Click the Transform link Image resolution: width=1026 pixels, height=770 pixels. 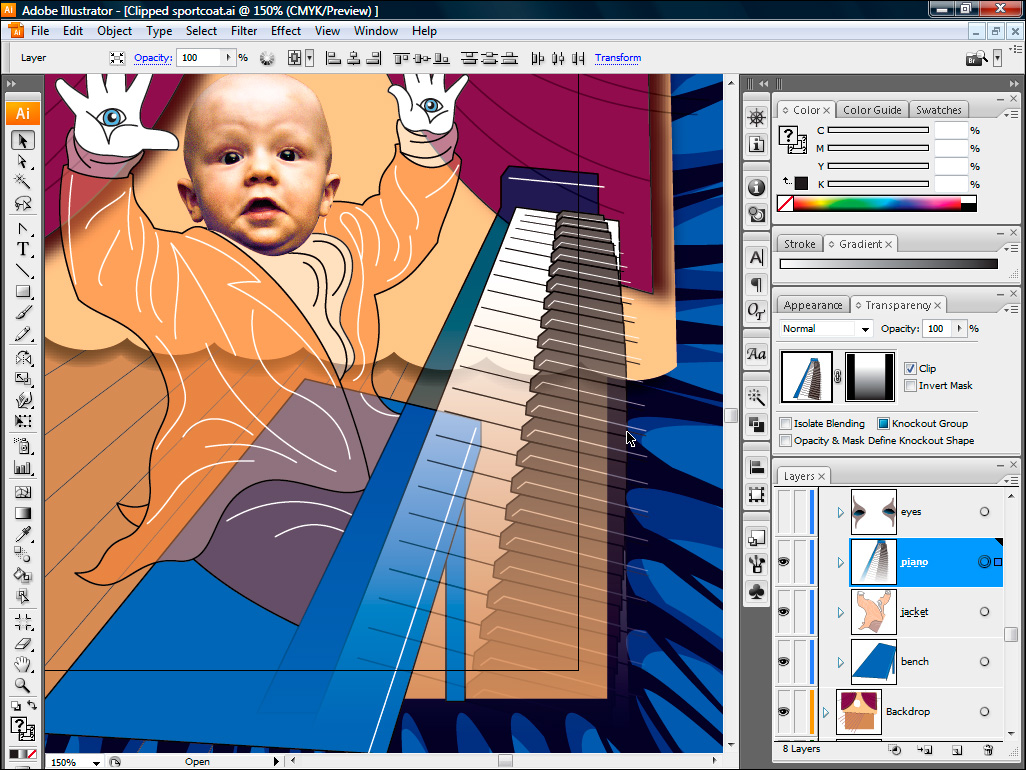(x=617, y=58)
